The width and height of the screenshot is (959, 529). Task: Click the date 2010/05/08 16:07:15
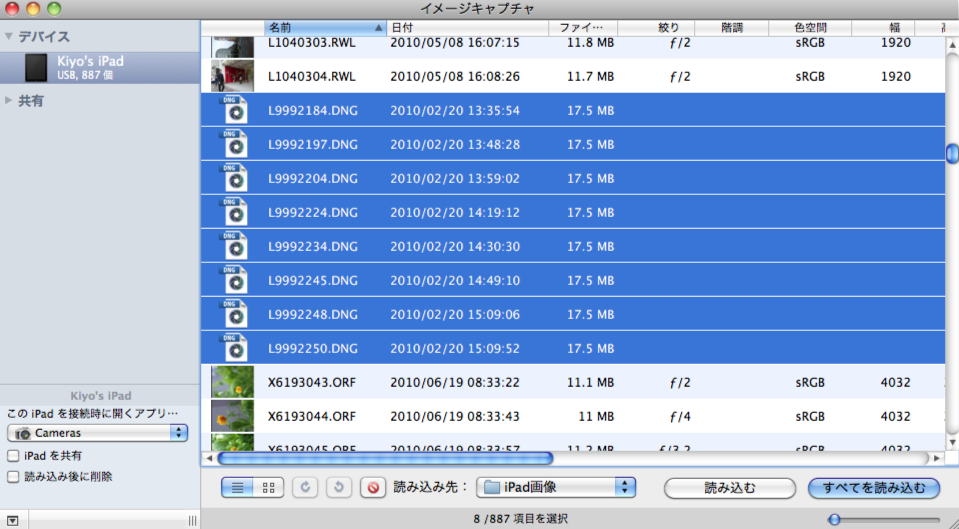pos(455,43)
